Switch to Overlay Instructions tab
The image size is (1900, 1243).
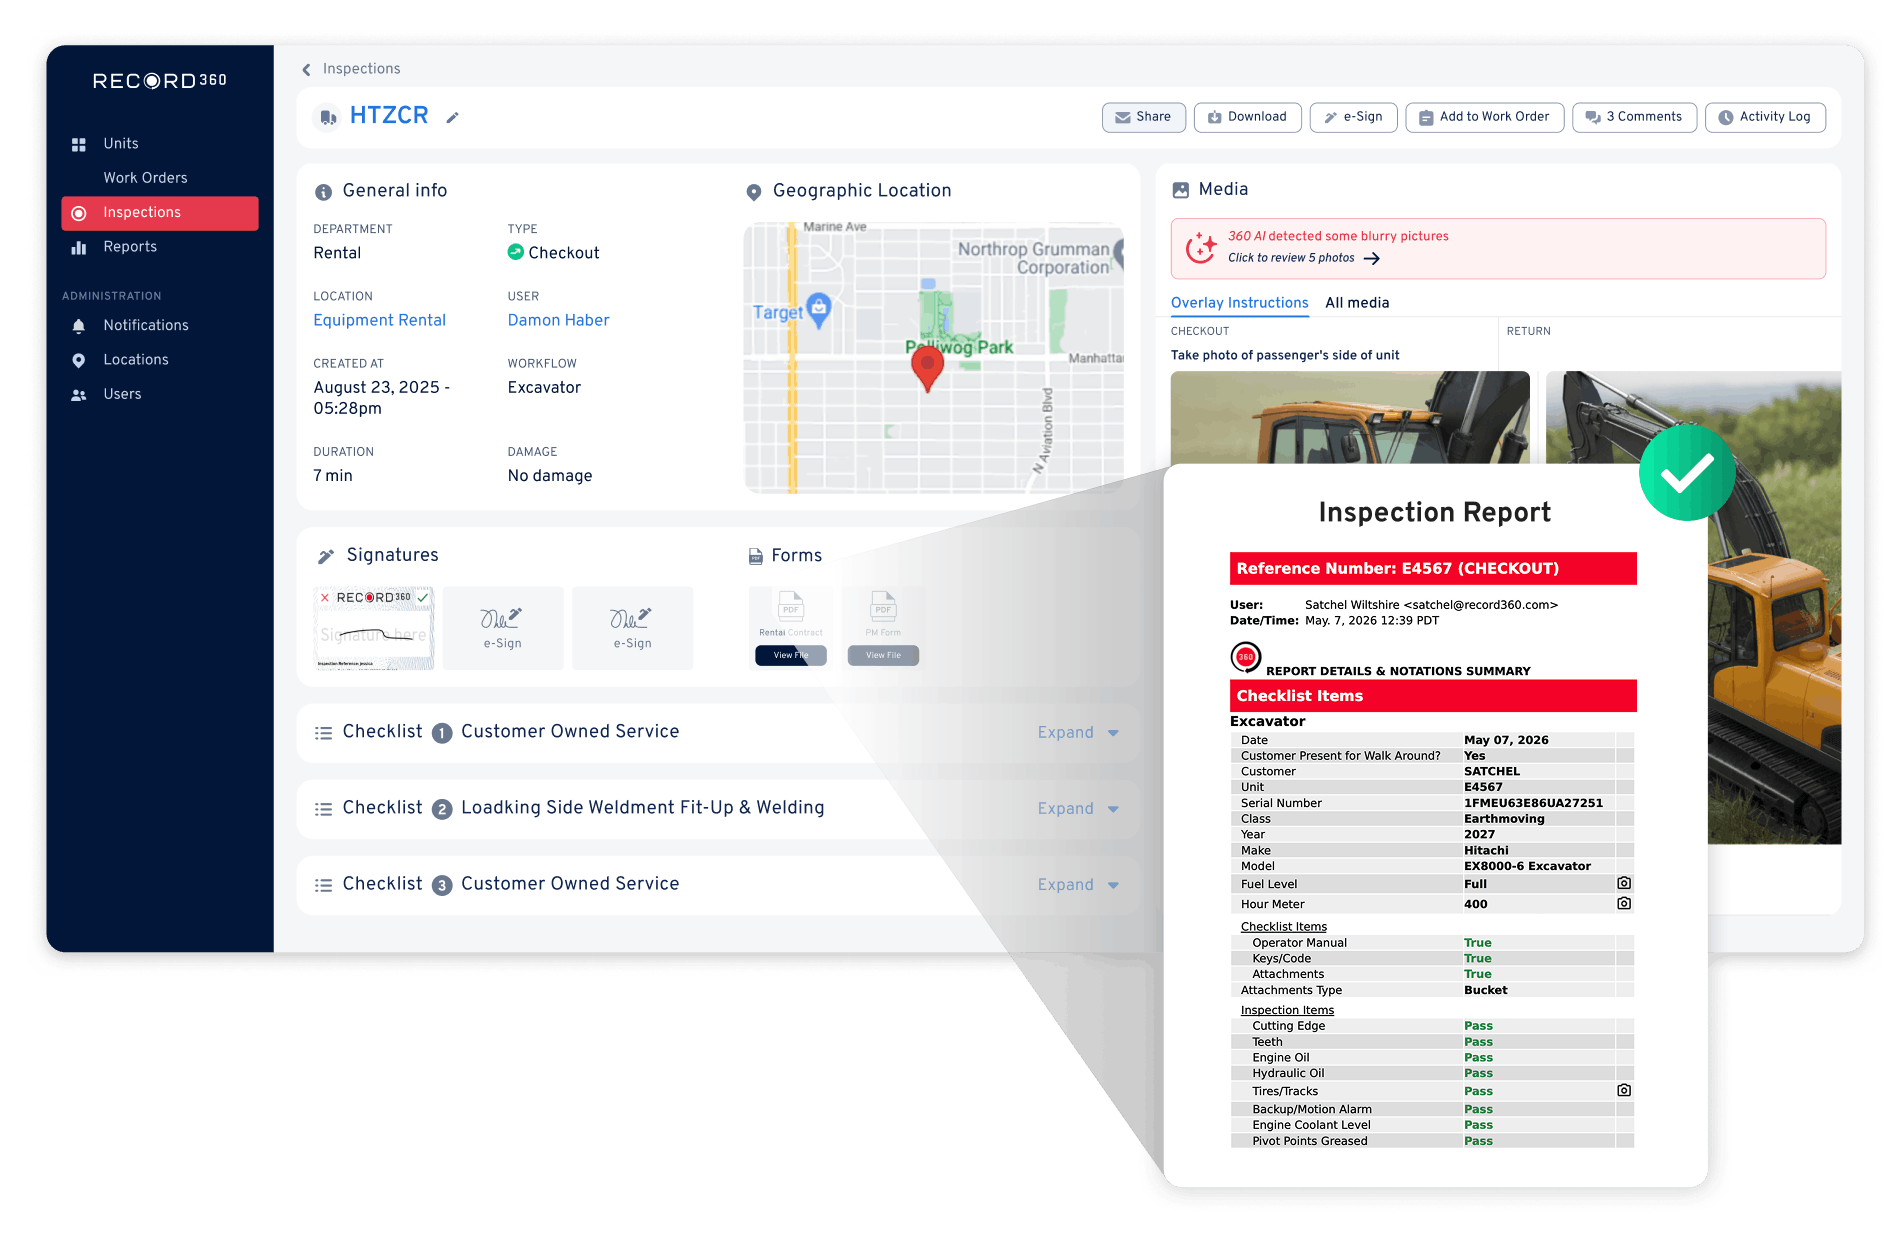tap(1239, 303)
